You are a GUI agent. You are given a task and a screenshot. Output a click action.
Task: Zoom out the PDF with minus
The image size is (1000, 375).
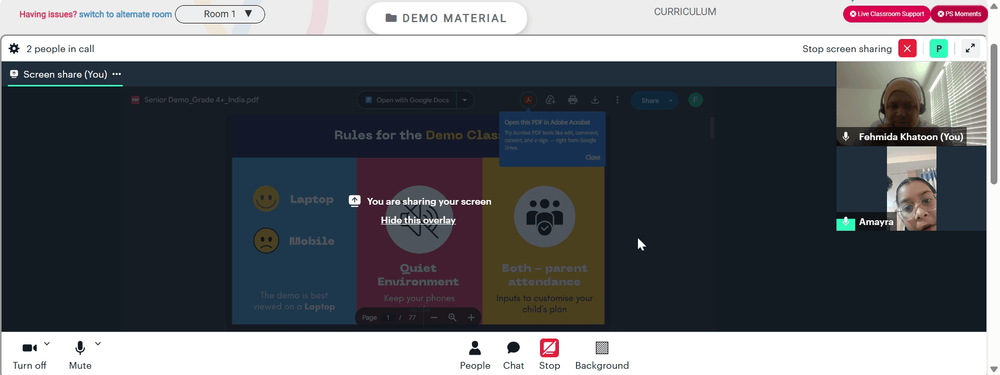pos(434,318)
